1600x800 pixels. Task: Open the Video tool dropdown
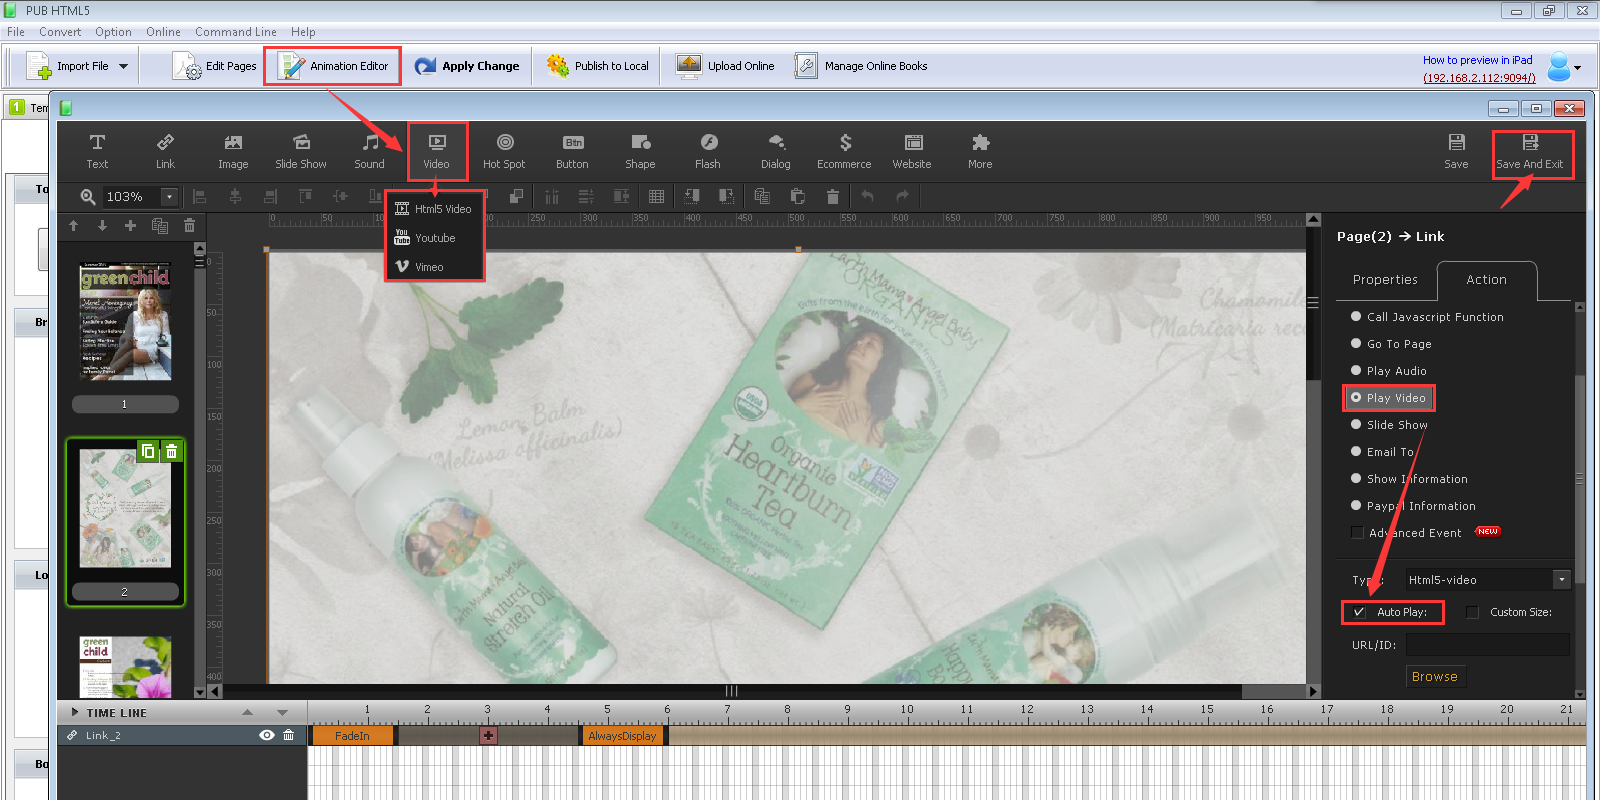click(x=437, y=152)
